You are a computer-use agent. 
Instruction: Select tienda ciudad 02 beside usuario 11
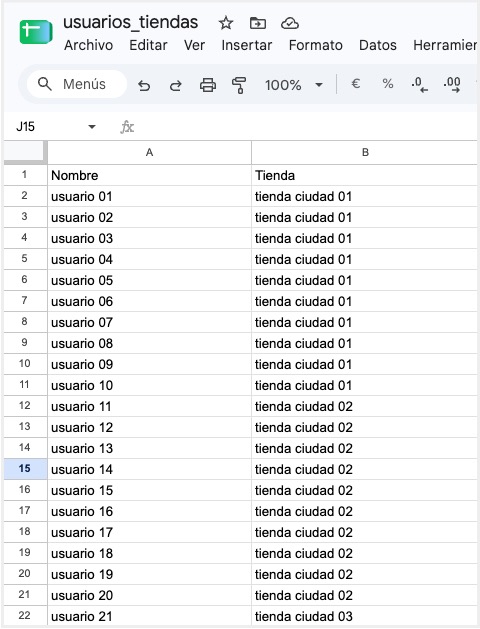pyautogui.click(x=365, y=406)
